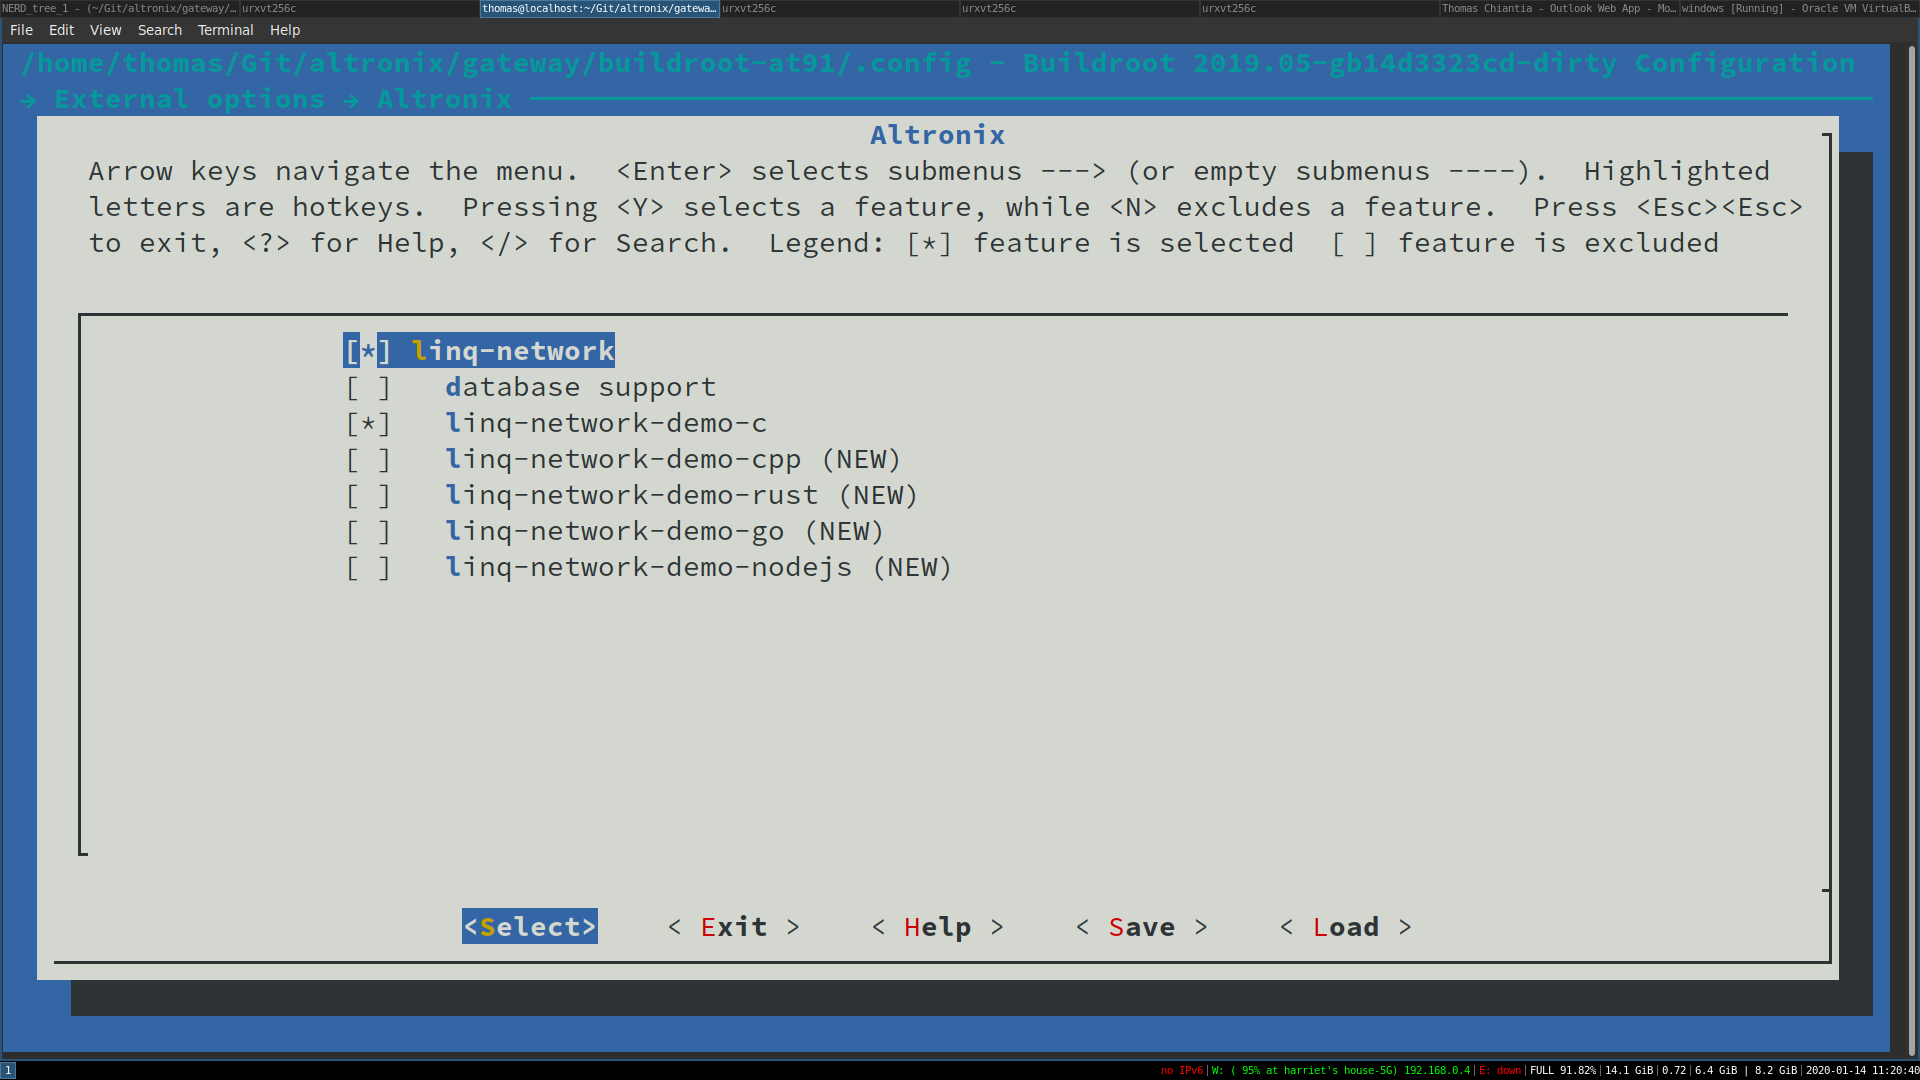Open the View menu
Image resolution: width=1920 pixels, height=1080 pixels.
click(x=105, y=30)
